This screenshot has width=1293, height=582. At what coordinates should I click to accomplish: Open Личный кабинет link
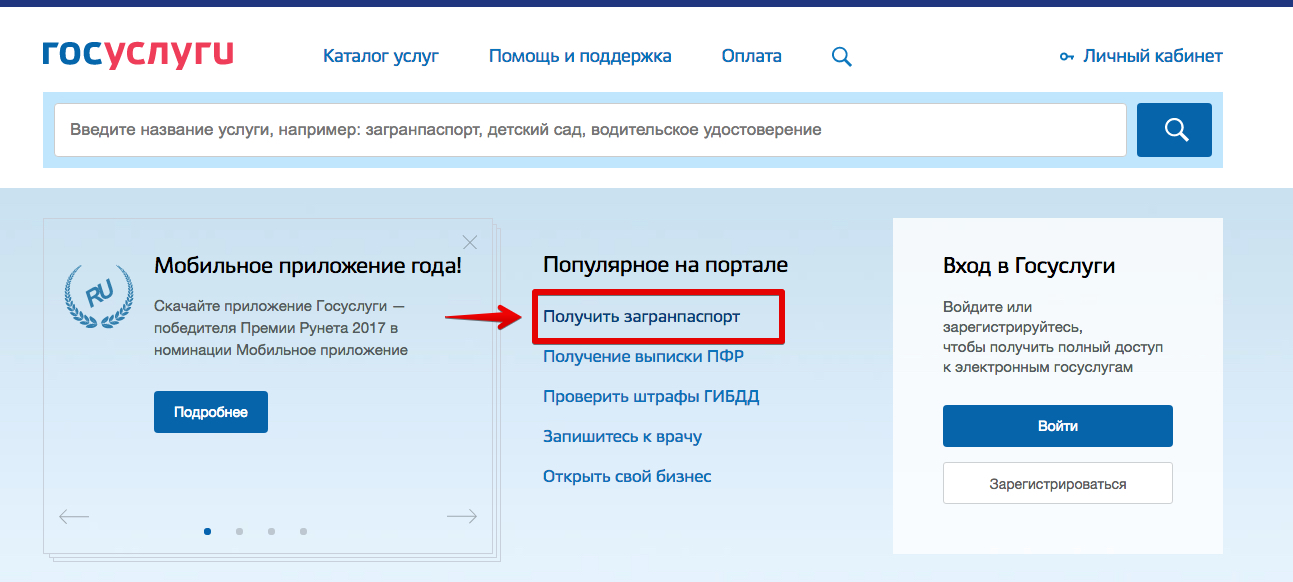[x=1141, y=56]
